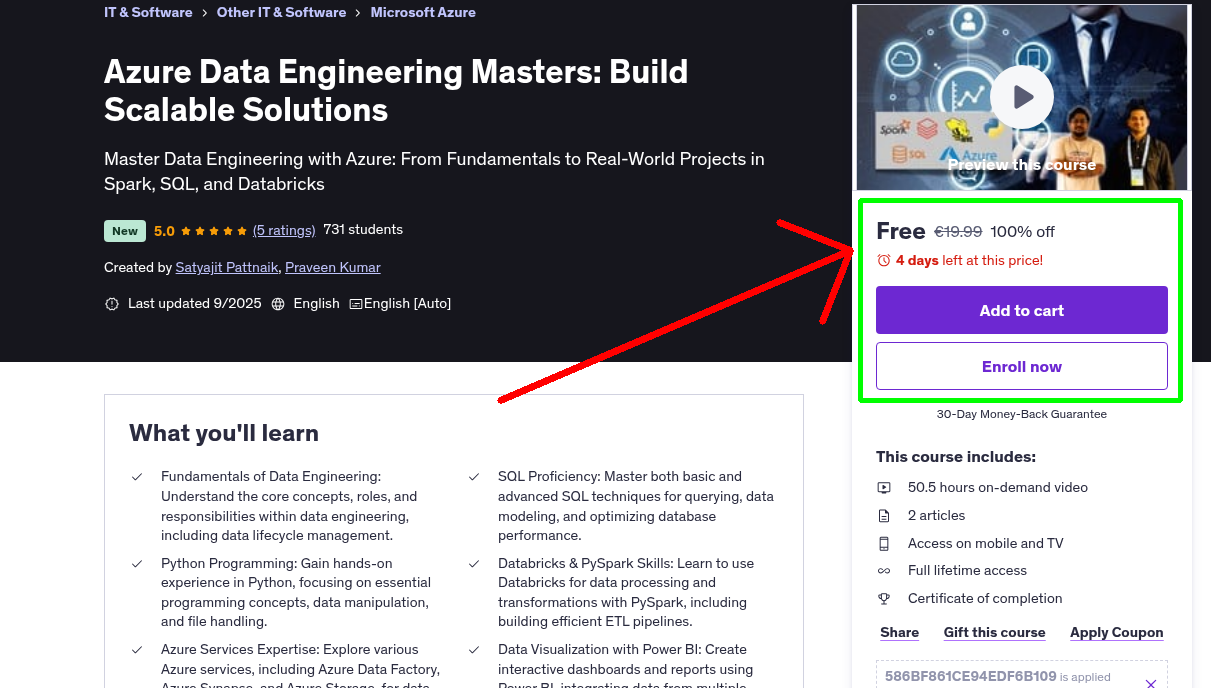Image resolution: width=1211 pixels, height=688 pixels.
Task: Click the Share link
Action: (900, 632)
